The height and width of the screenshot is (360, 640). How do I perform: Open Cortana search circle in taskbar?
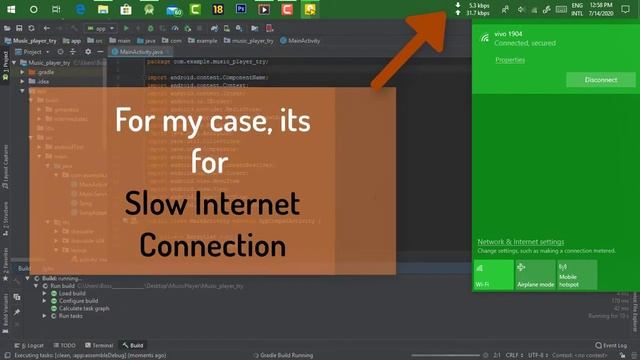pos(33,9)
